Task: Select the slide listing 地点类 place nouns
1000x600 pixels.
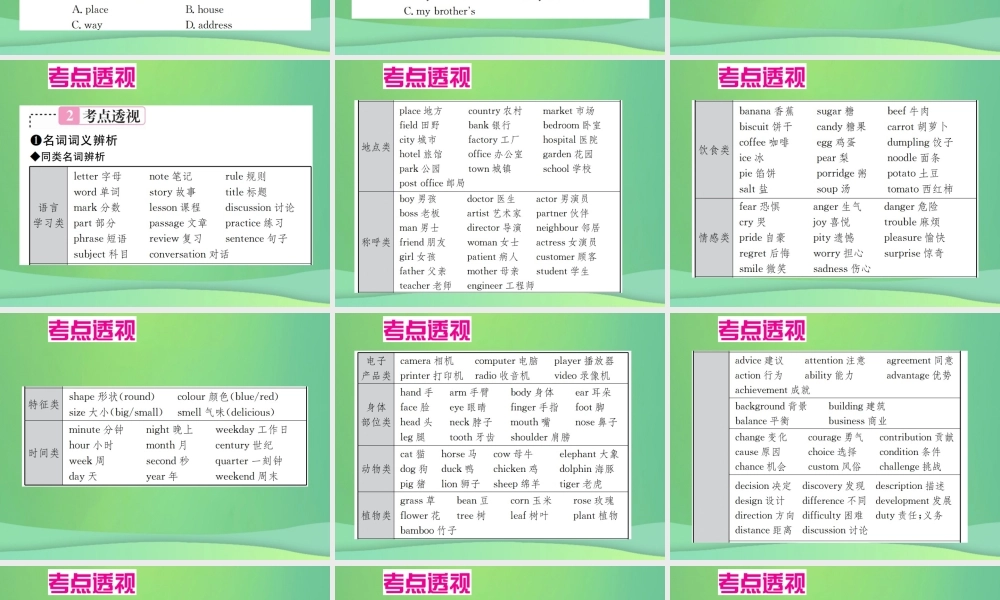Action: coord(500,183)
